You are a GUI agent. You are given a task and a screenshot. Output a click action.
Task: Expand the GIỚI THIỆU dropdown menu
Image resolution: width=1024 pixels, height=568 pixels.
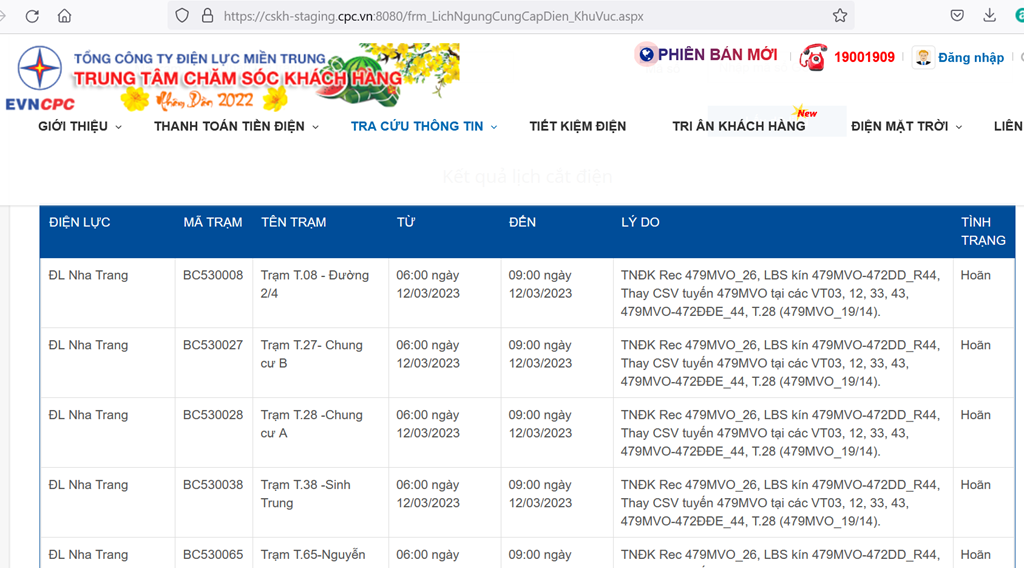pyautogui.click(x=80, y=126)
